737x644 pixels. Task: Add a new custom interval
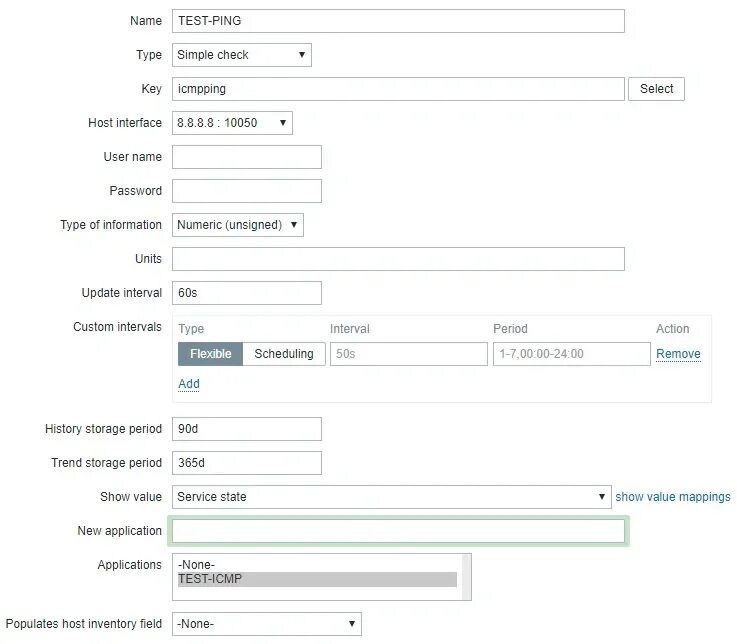[189, 384]
